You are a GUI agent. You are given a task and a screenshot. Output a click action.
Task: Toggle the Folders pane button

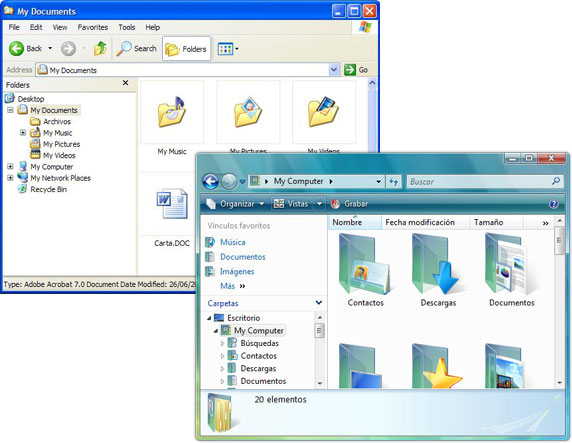coord(186,49)
